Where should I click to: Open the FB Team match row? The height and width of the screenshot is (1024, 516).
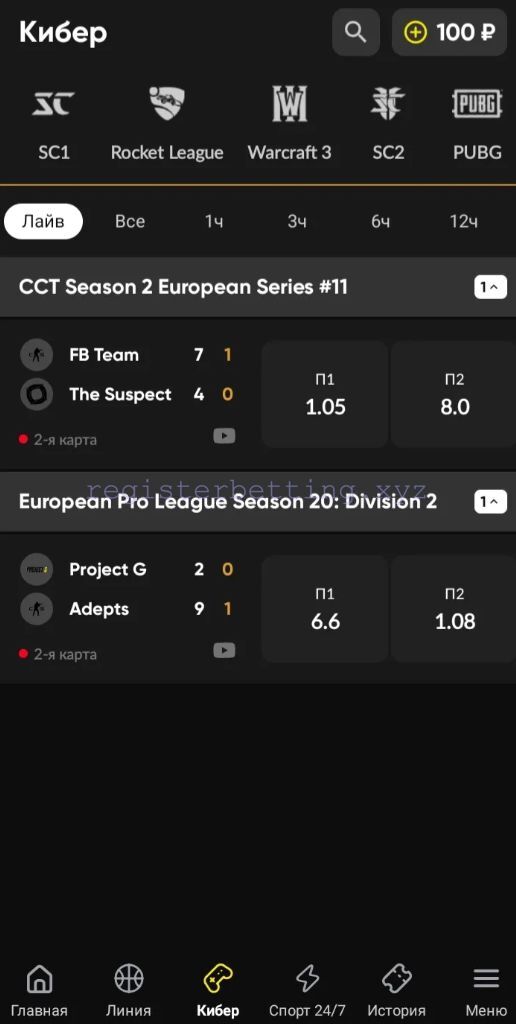pyautogui.click(x=127, y=394)
